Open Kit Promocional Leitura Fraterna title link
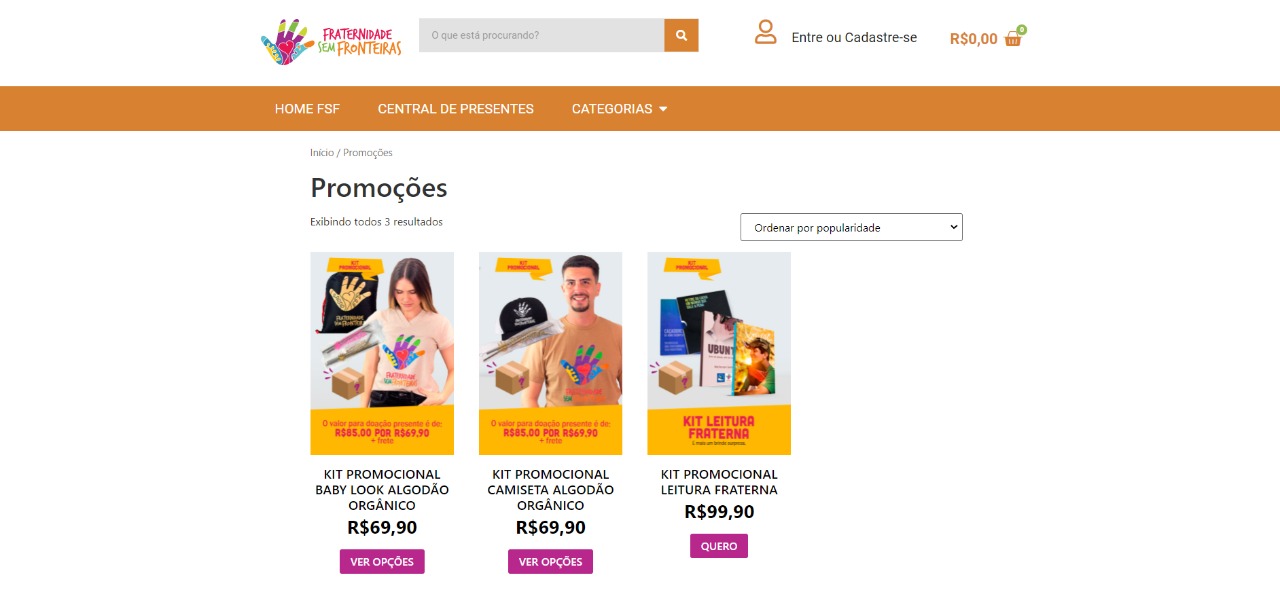1280x605 pixels. (719, 482)
